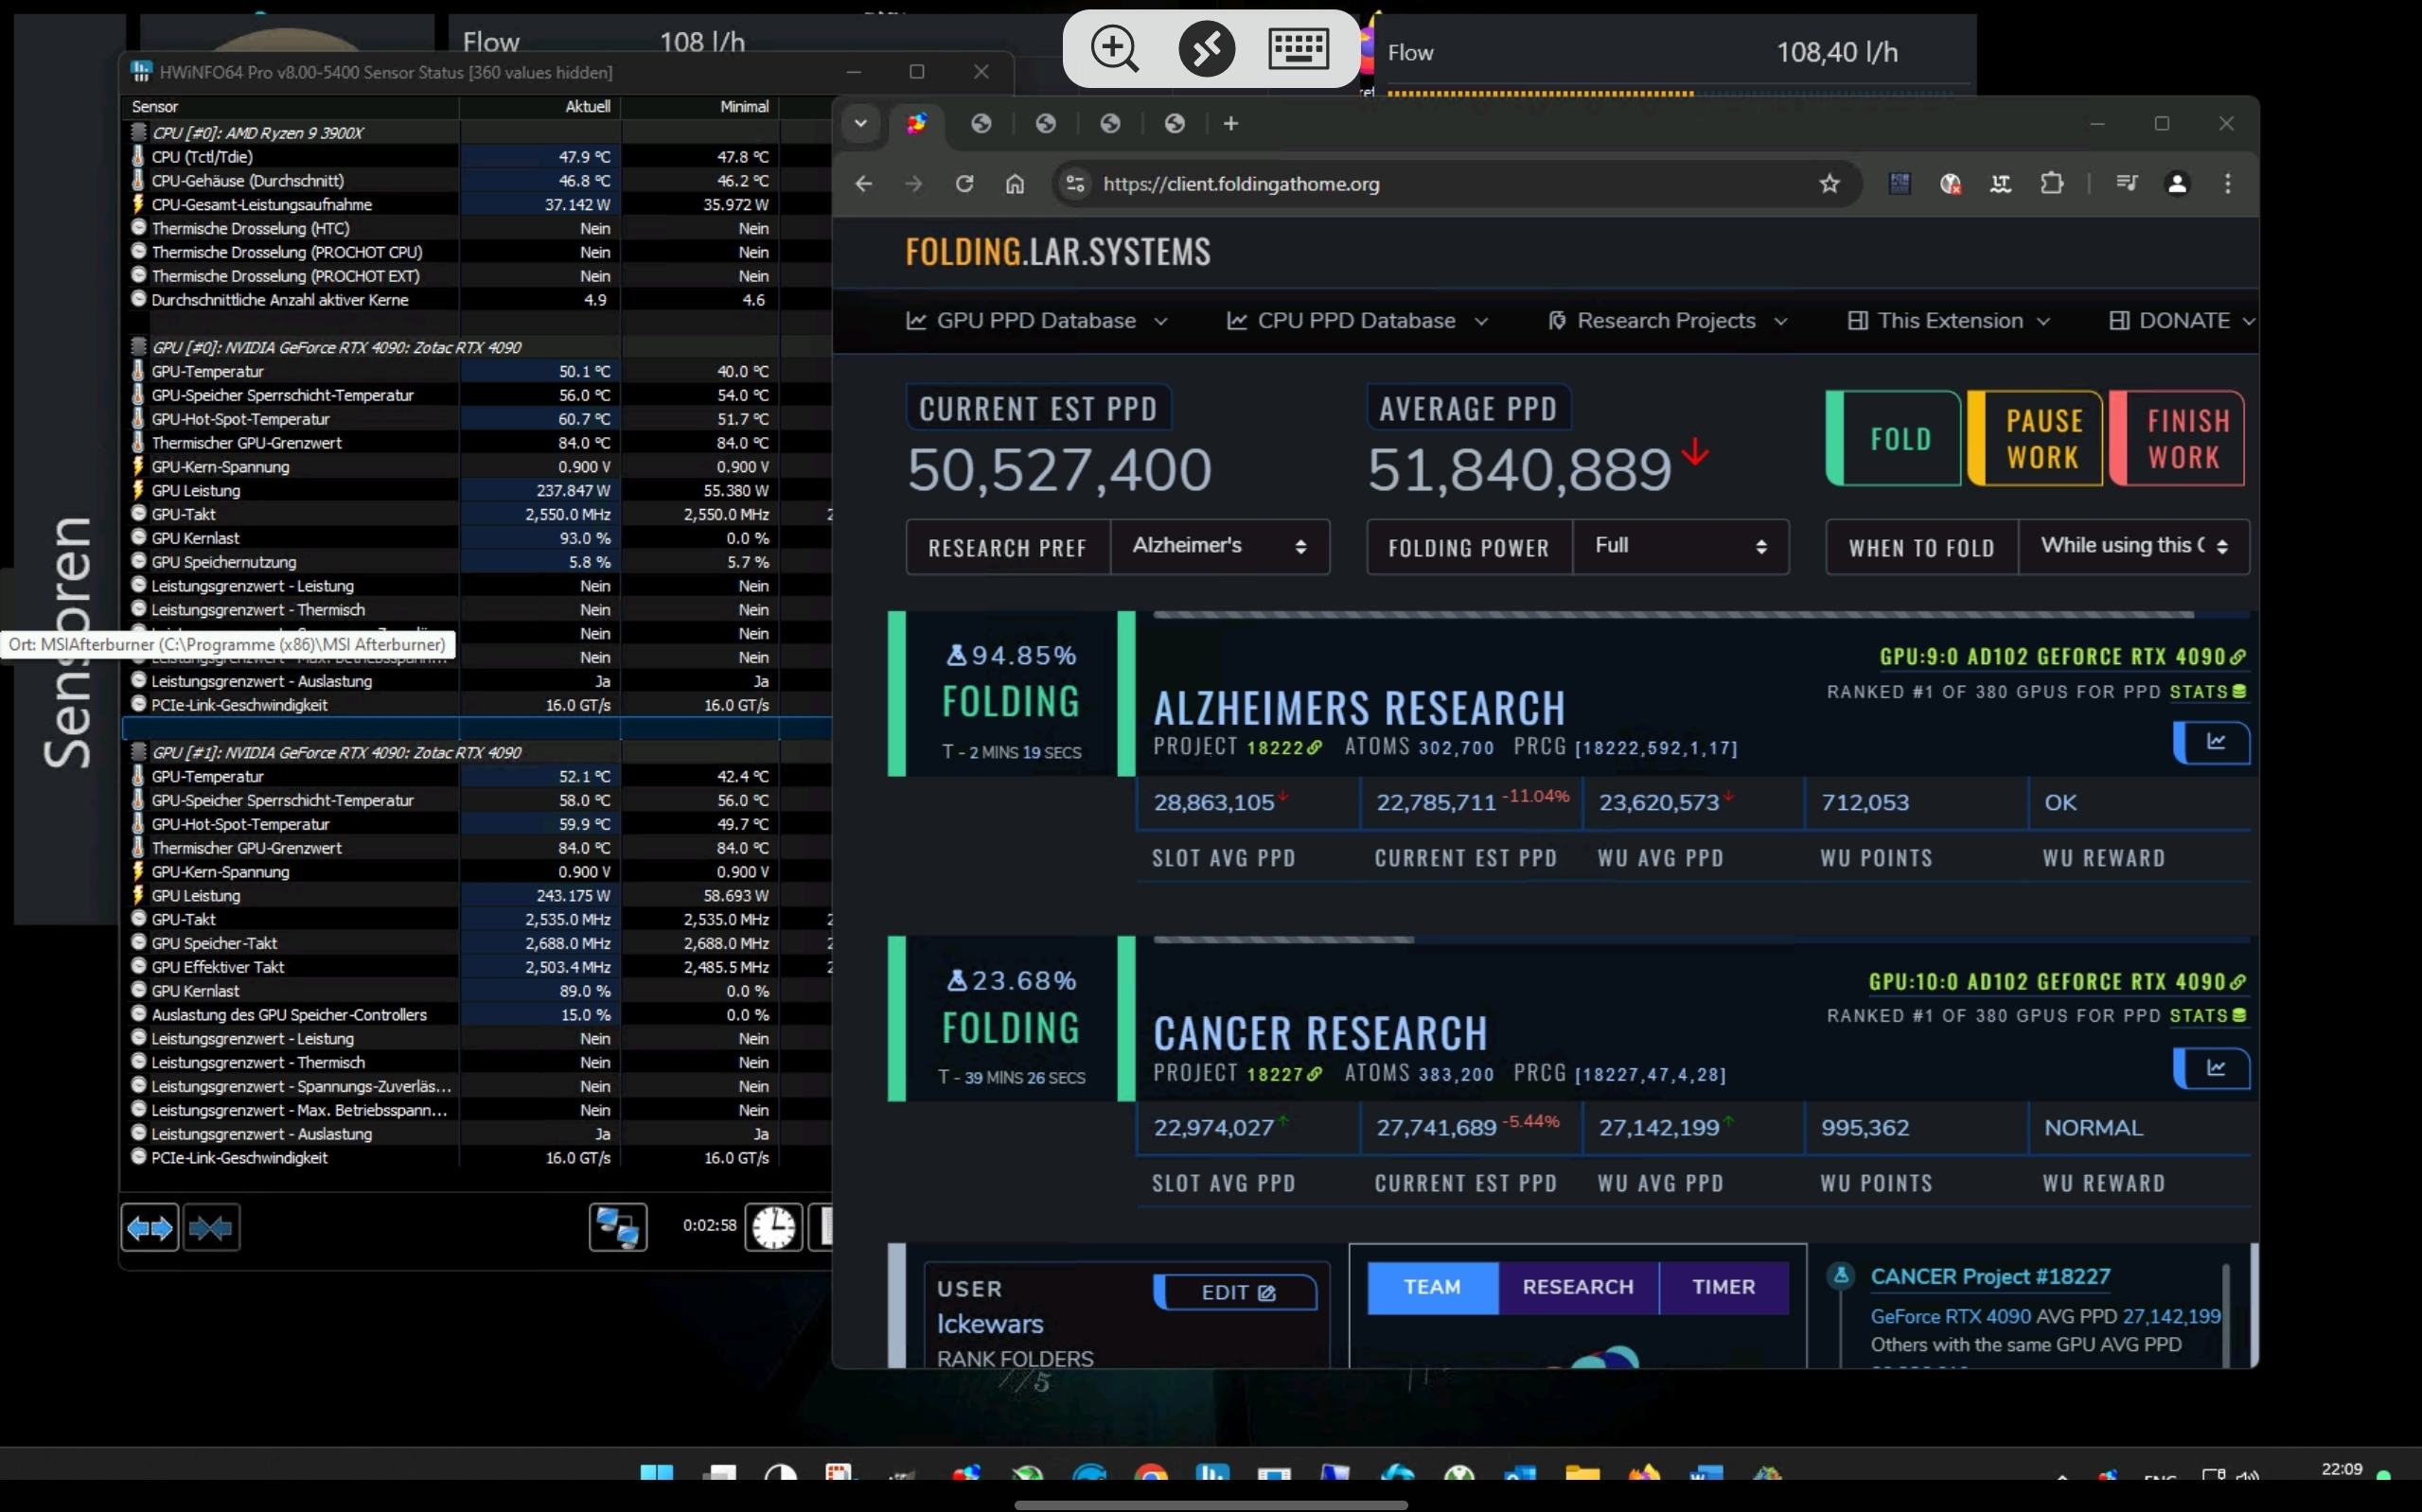2422x1512 pixels.
Task: Open the Extensions puzzle-piece menu
Action: [2052, 183]
